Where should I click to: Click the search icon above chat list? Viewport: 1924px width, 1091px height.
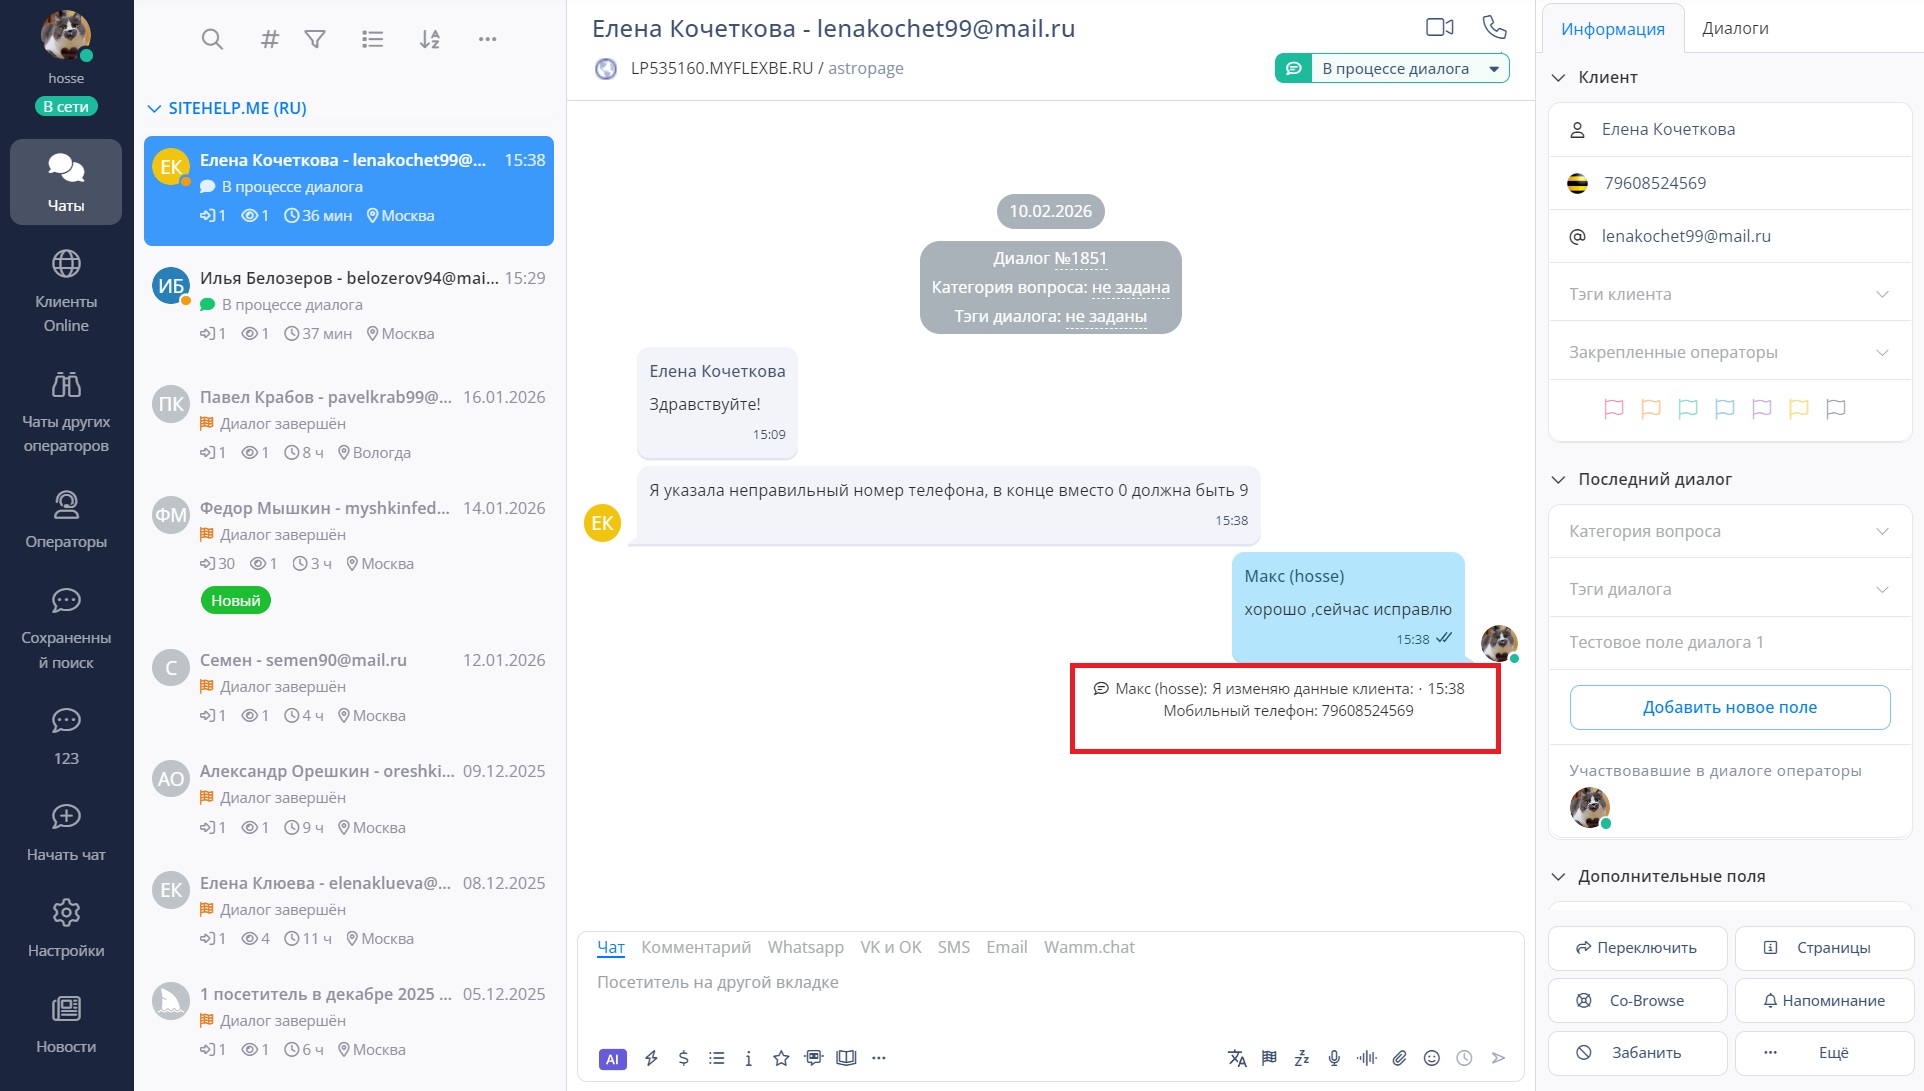(212, 39)
